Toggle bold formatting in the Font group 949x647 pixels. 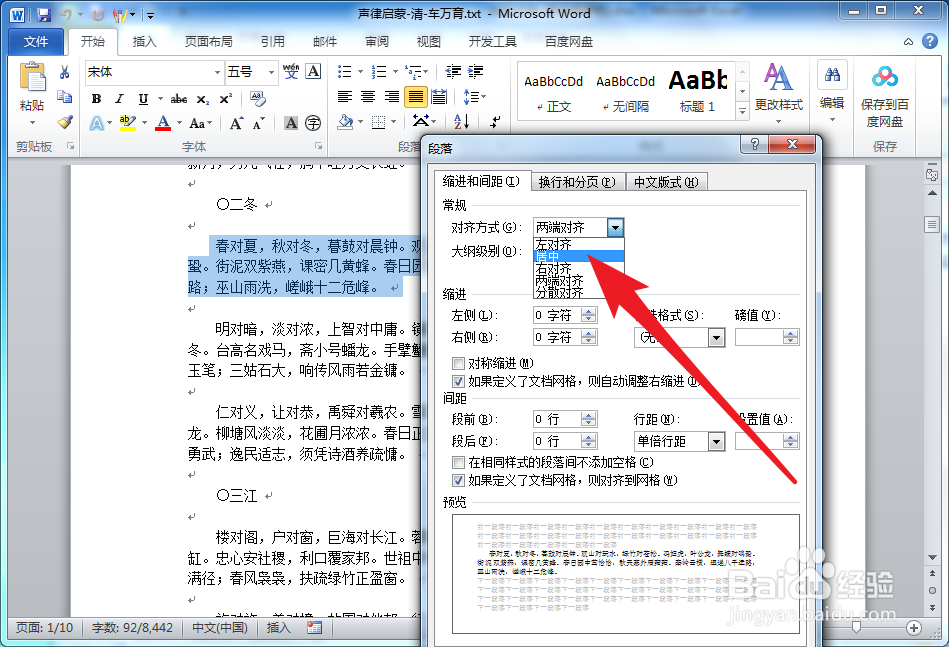96,99
